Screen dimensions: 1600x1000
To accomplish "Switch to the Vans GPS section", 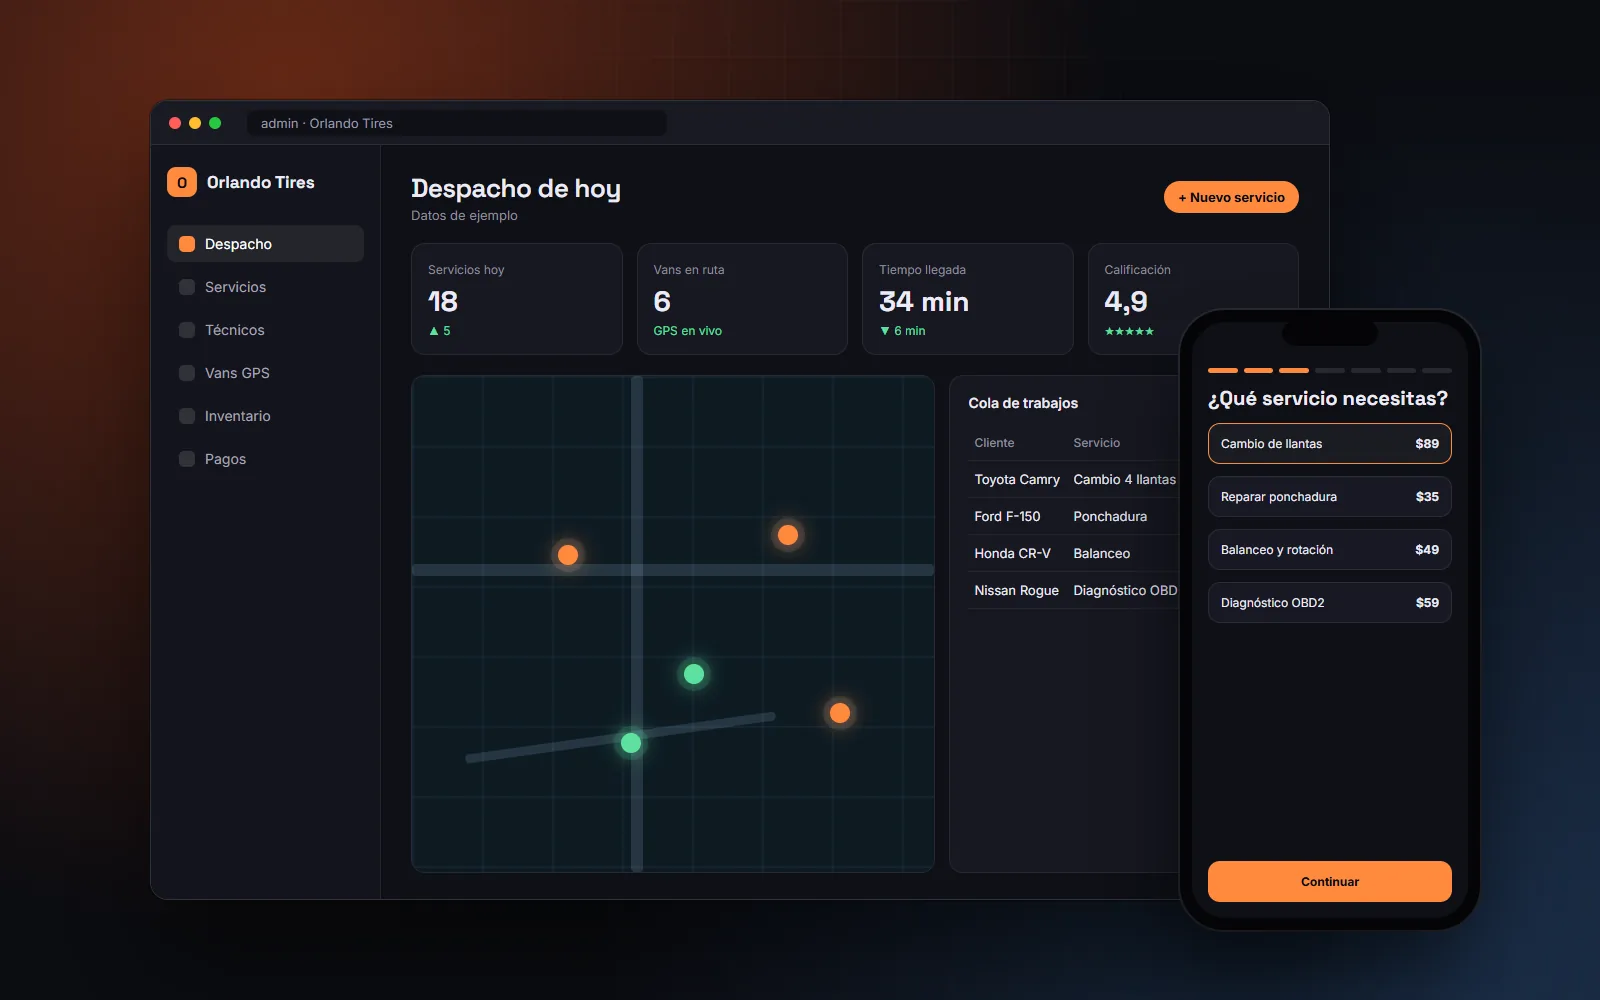I will (265, 373).
